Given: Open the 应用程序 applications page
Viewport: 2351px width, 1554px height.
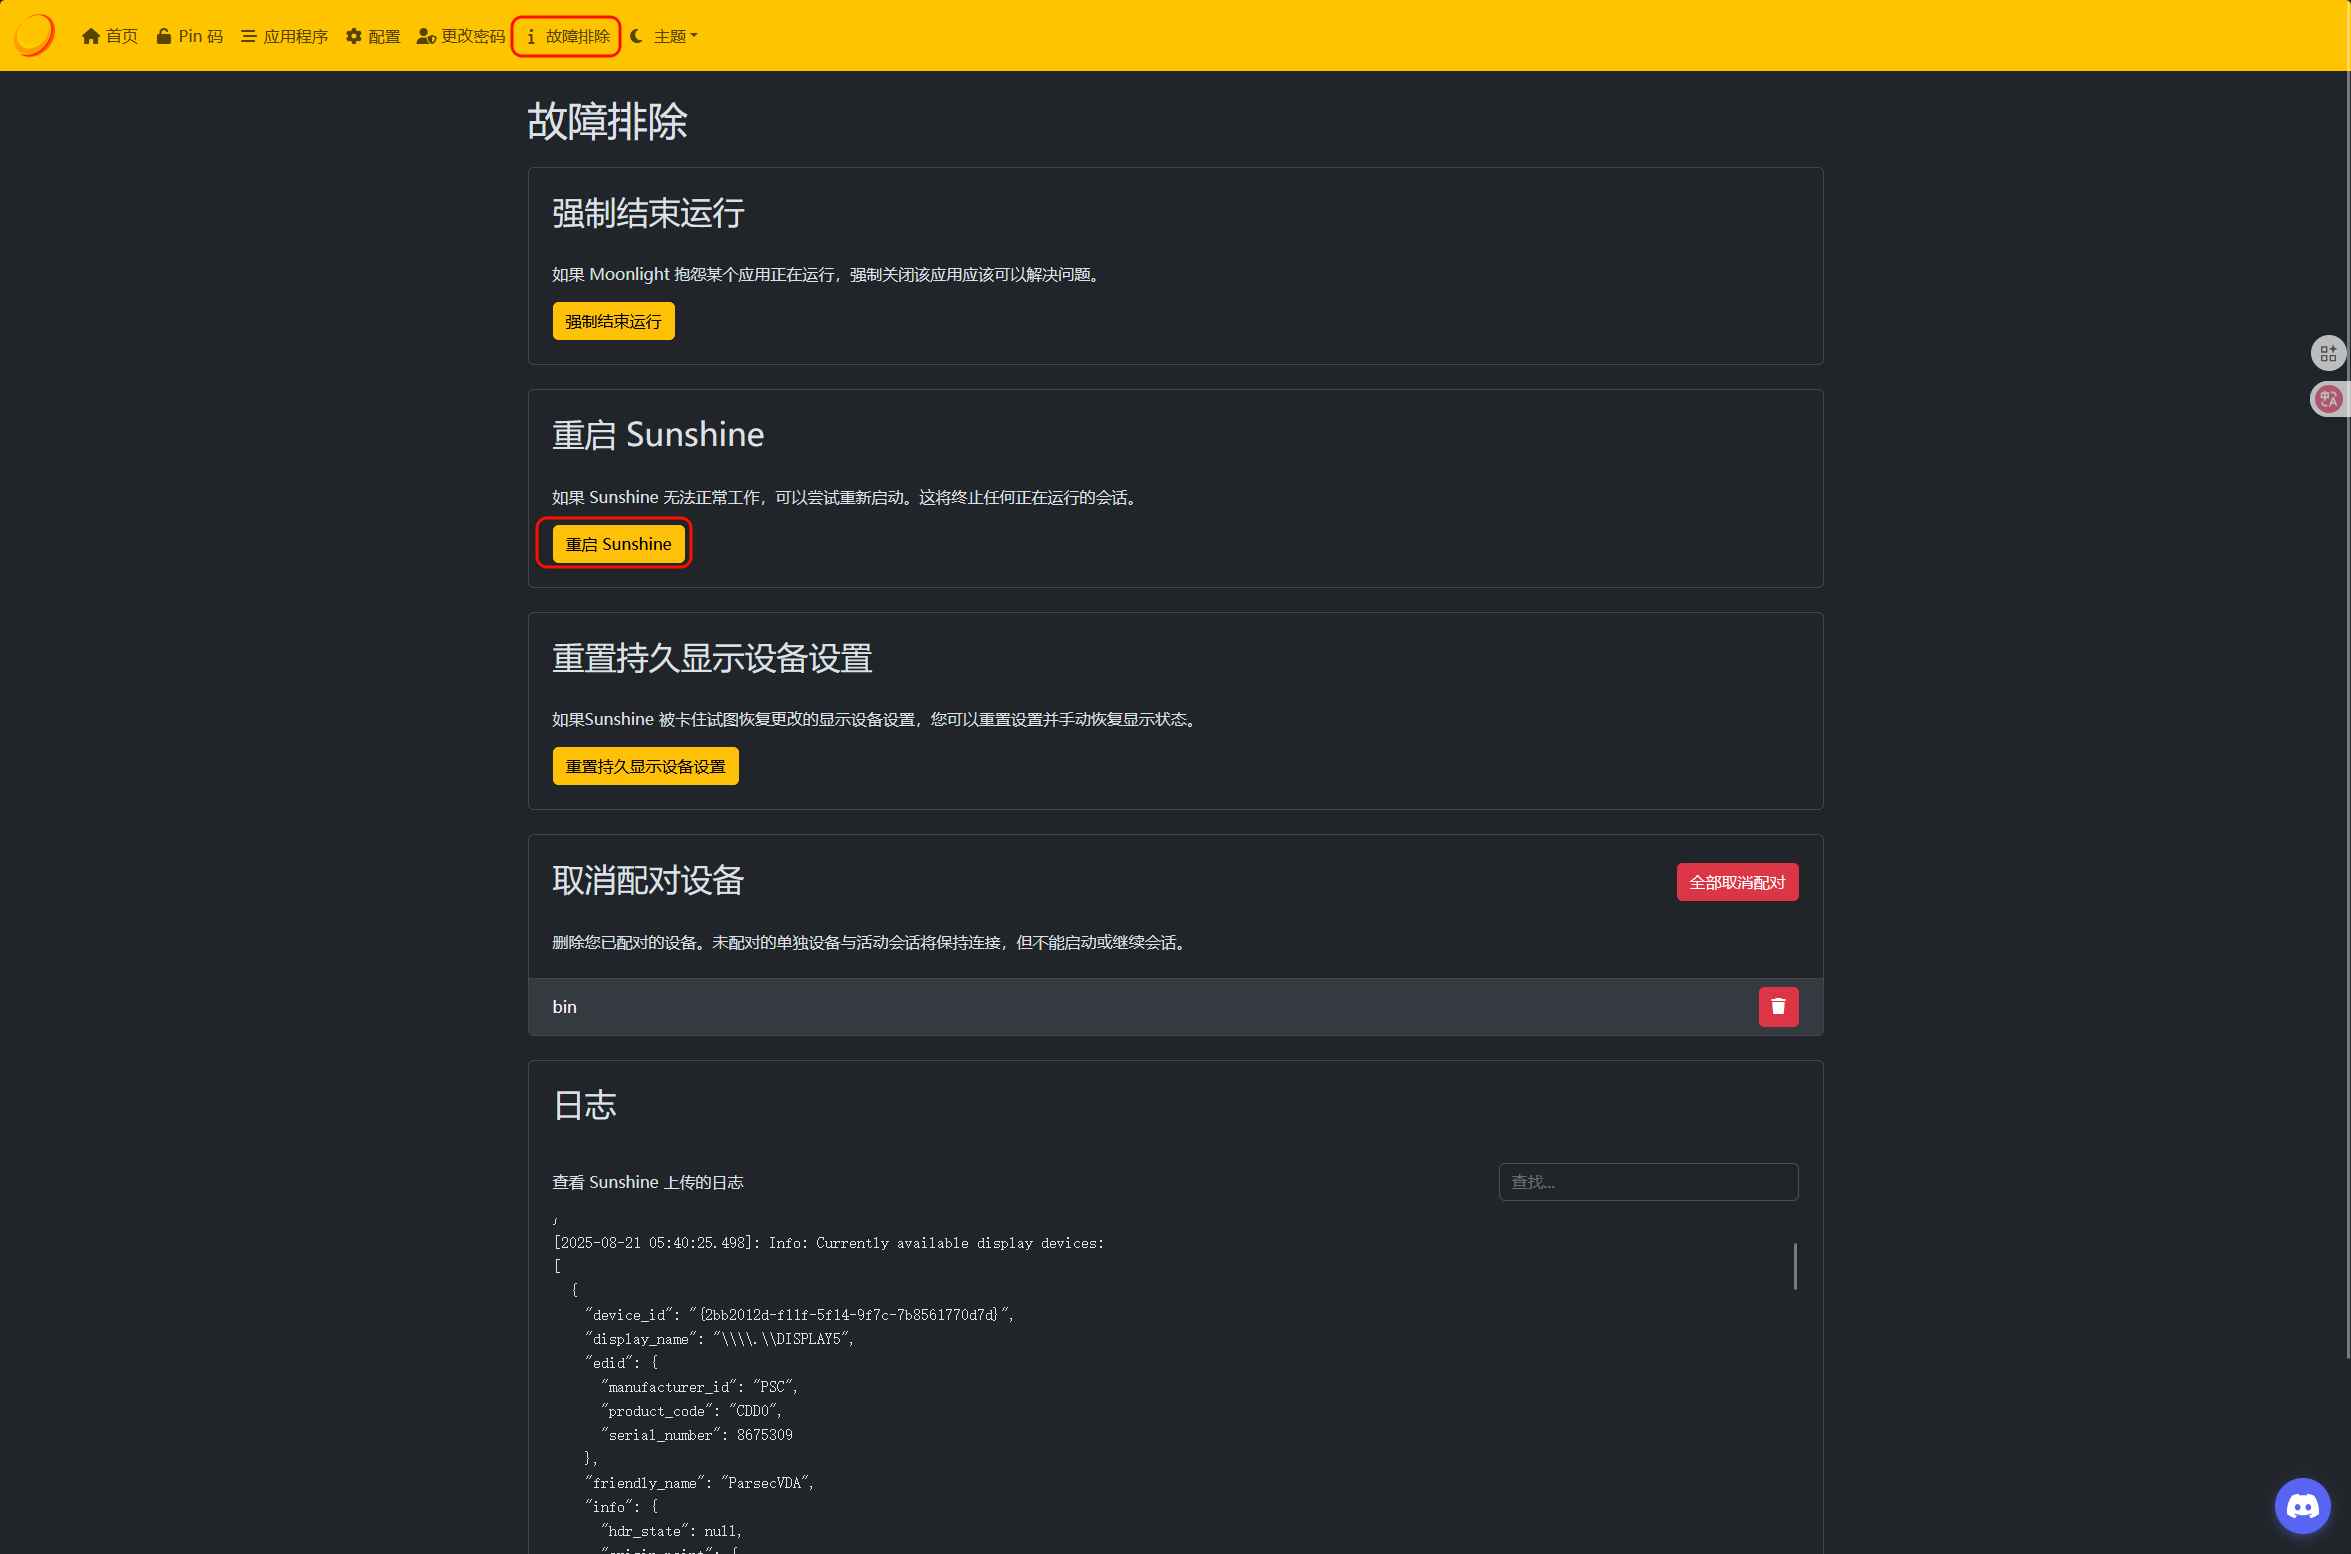Looking at the screenshot, I should point(285,36).
